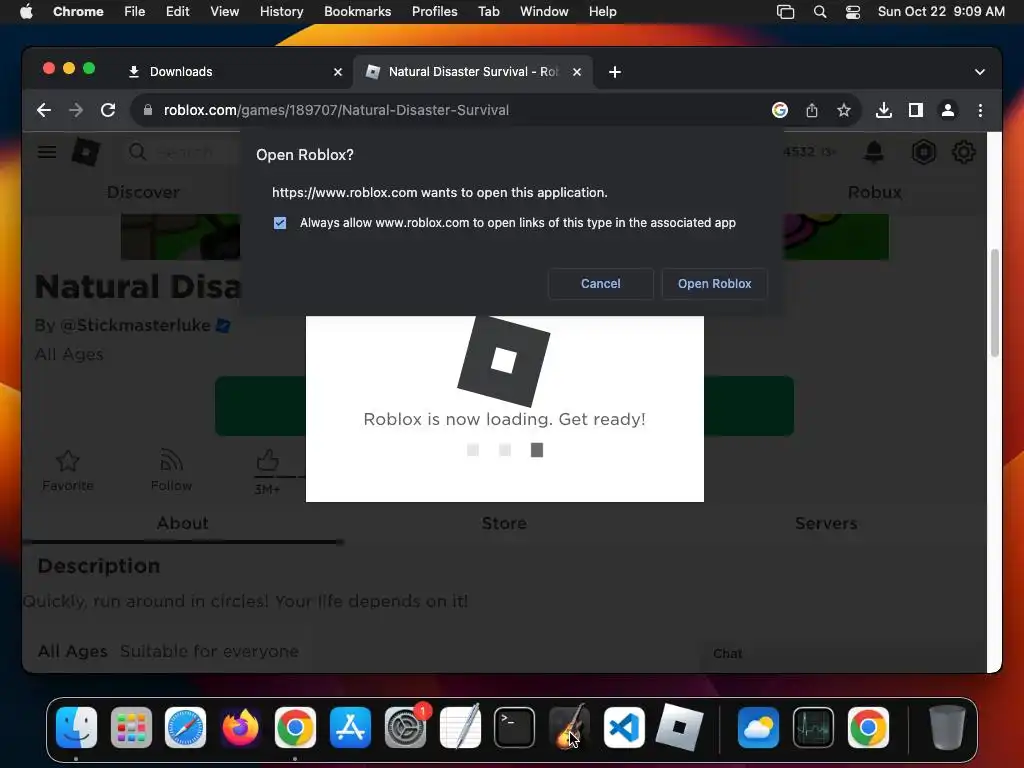Open the Bookmarks menu

(x=357, y=11)
